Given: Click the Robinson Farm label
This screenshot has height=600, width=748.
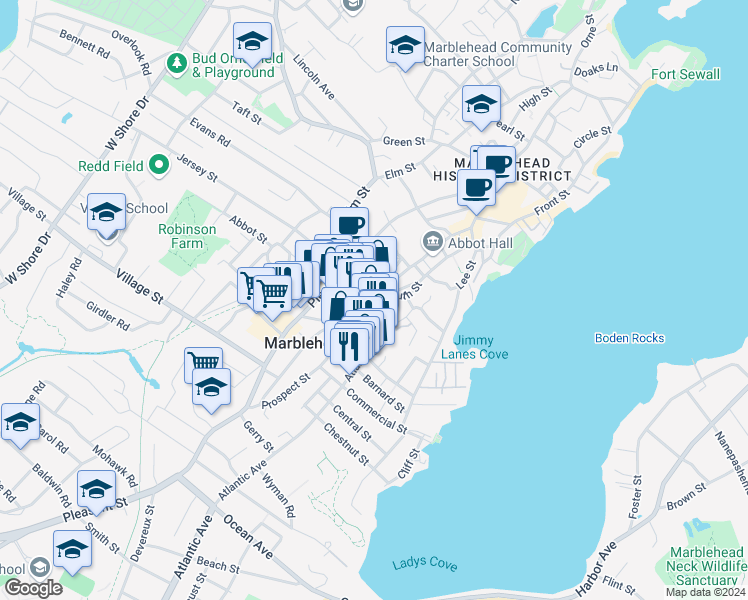Looking at the screenshot, I should coord(187,236).
